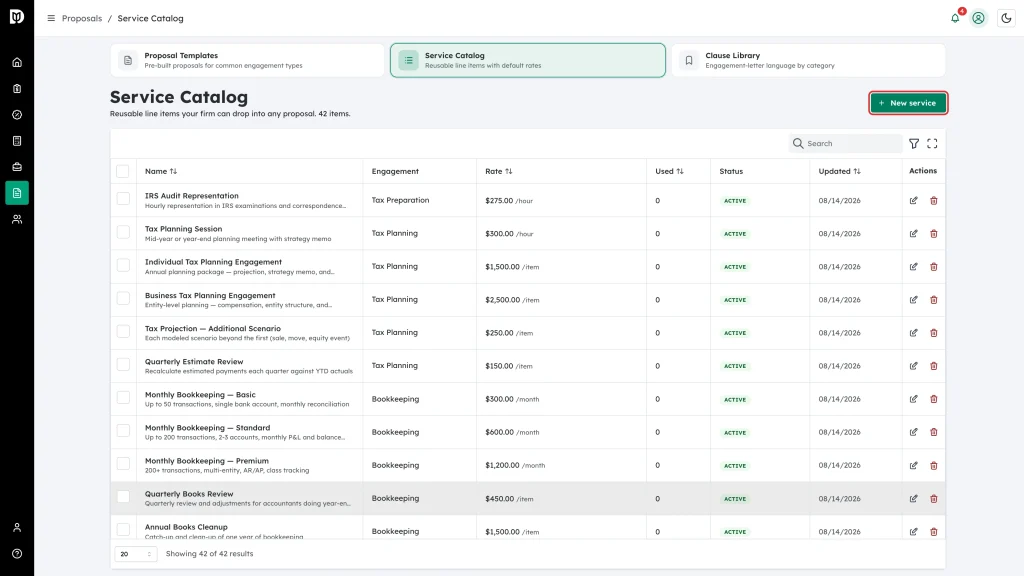Select the highlighted Proposals document icon in sidebar

(x=17, y=193)
